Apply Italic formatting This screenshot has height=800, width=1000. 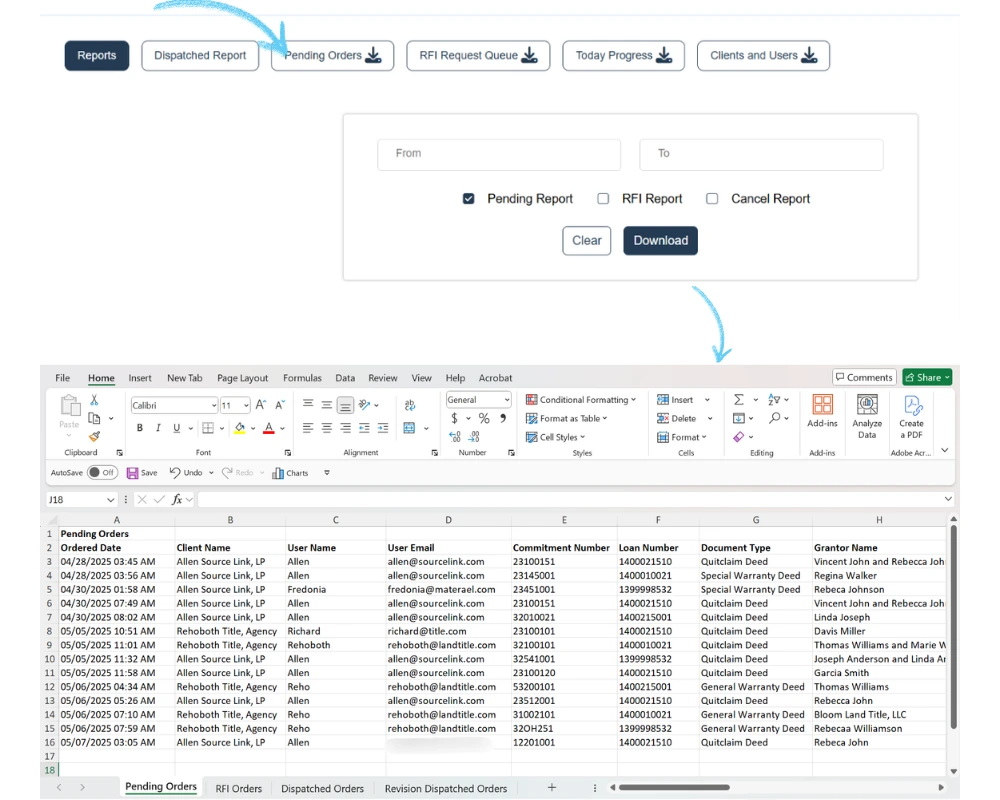(158, 428)
